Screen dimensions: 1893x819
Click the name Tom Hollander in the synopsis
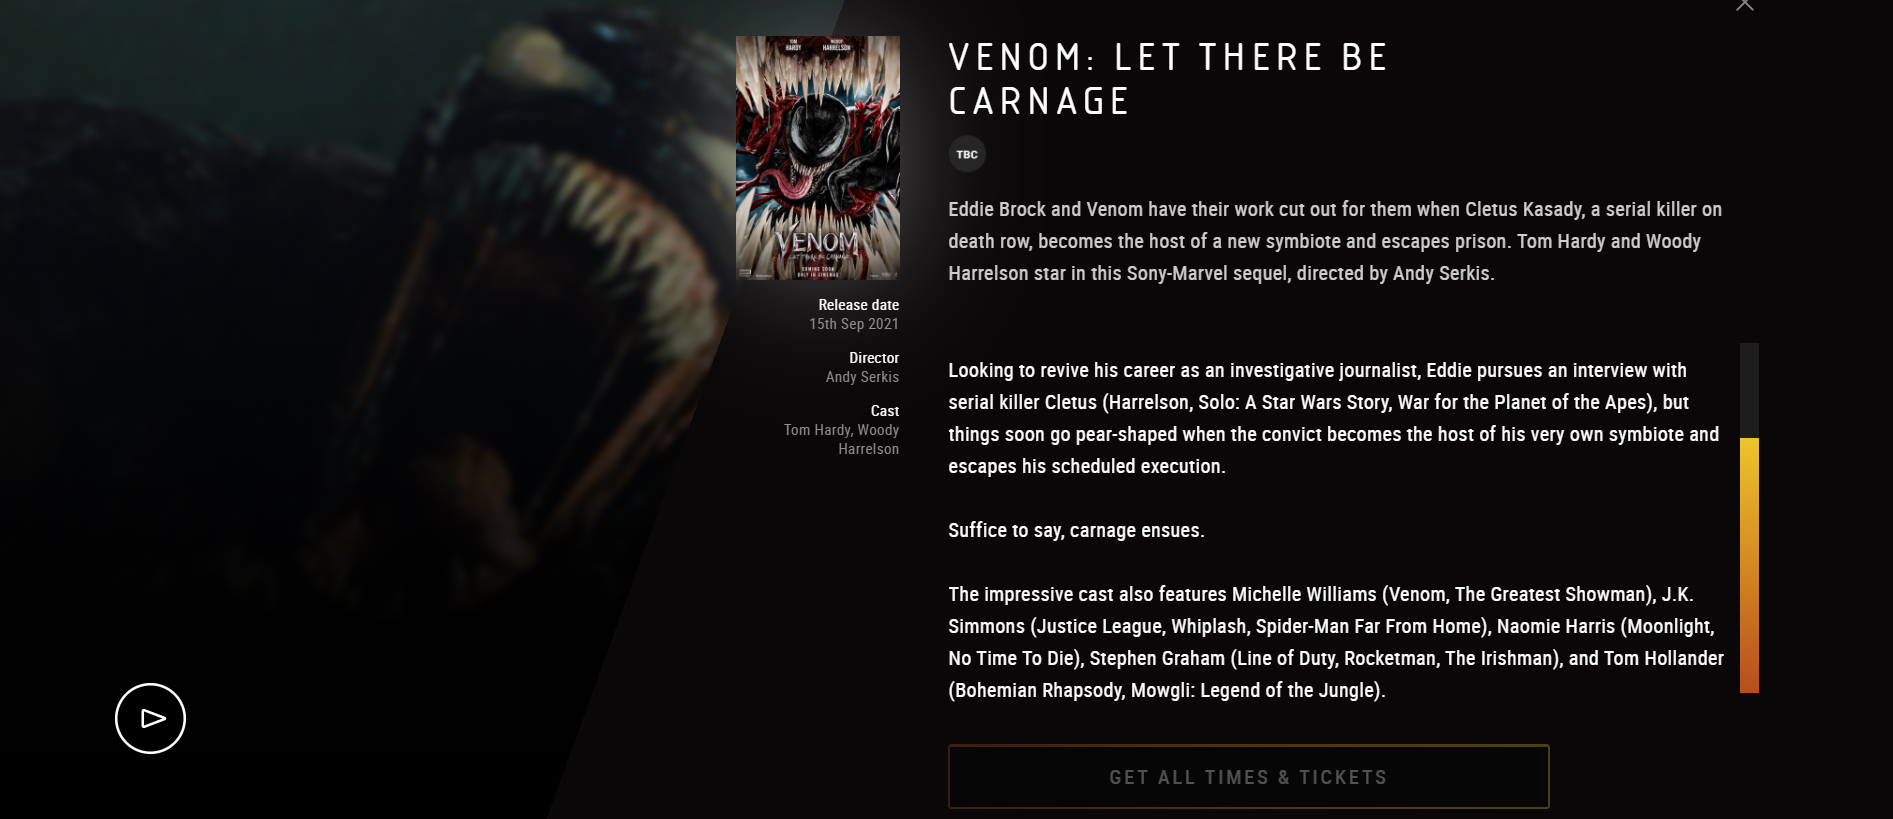pos(1664,658)
